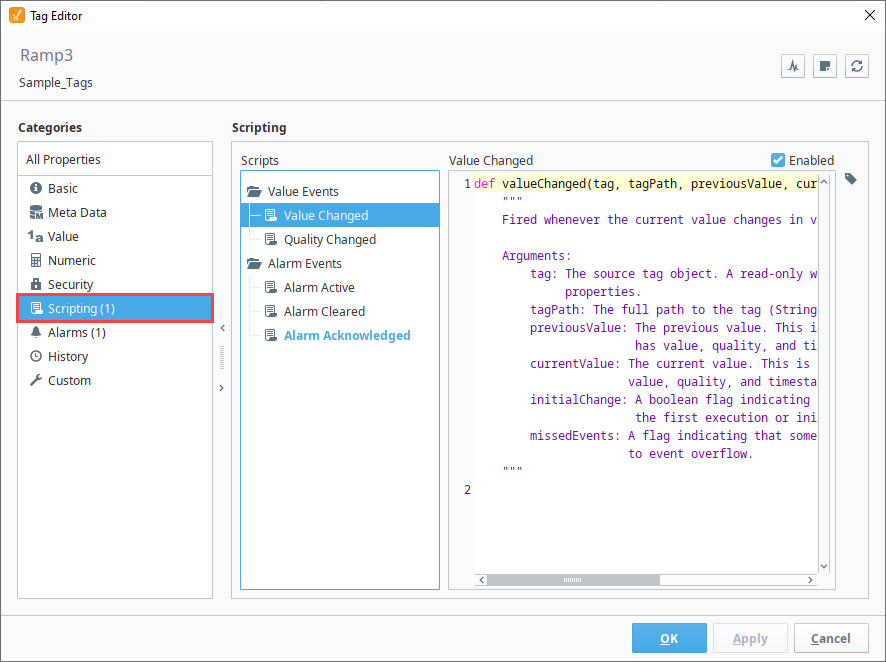Click the Cancel button
886x662 pixels.
click(831, 638)
